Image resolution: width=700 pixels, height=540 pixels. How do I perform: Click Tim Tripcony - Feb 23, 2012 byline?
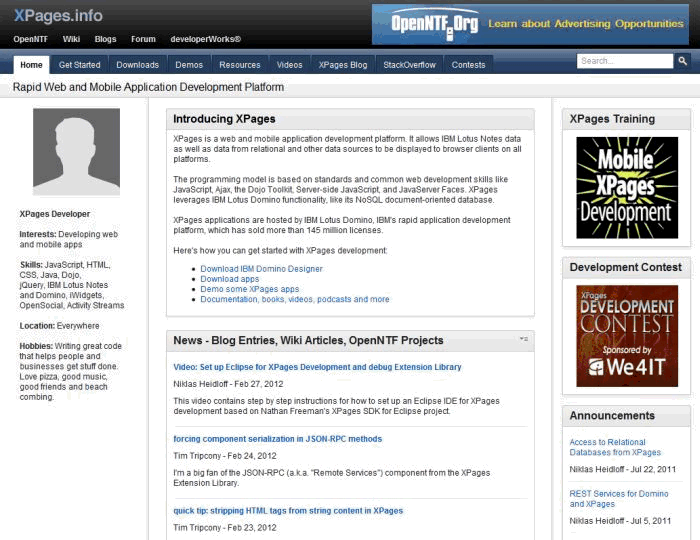point(225,528)
